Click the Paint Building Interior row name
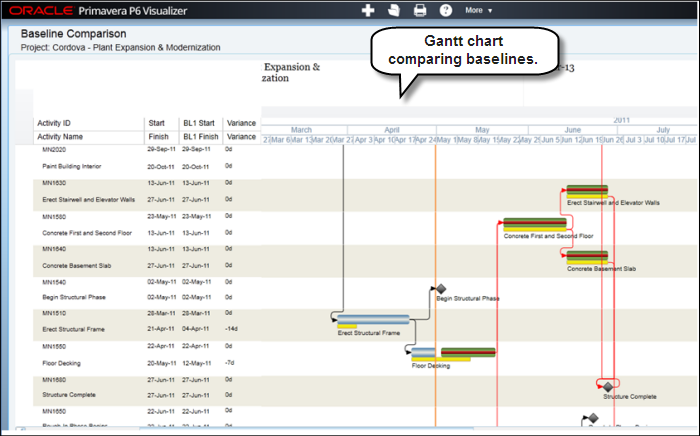The image size is (700, 436). pyautogui.click(x=71, y=166)
